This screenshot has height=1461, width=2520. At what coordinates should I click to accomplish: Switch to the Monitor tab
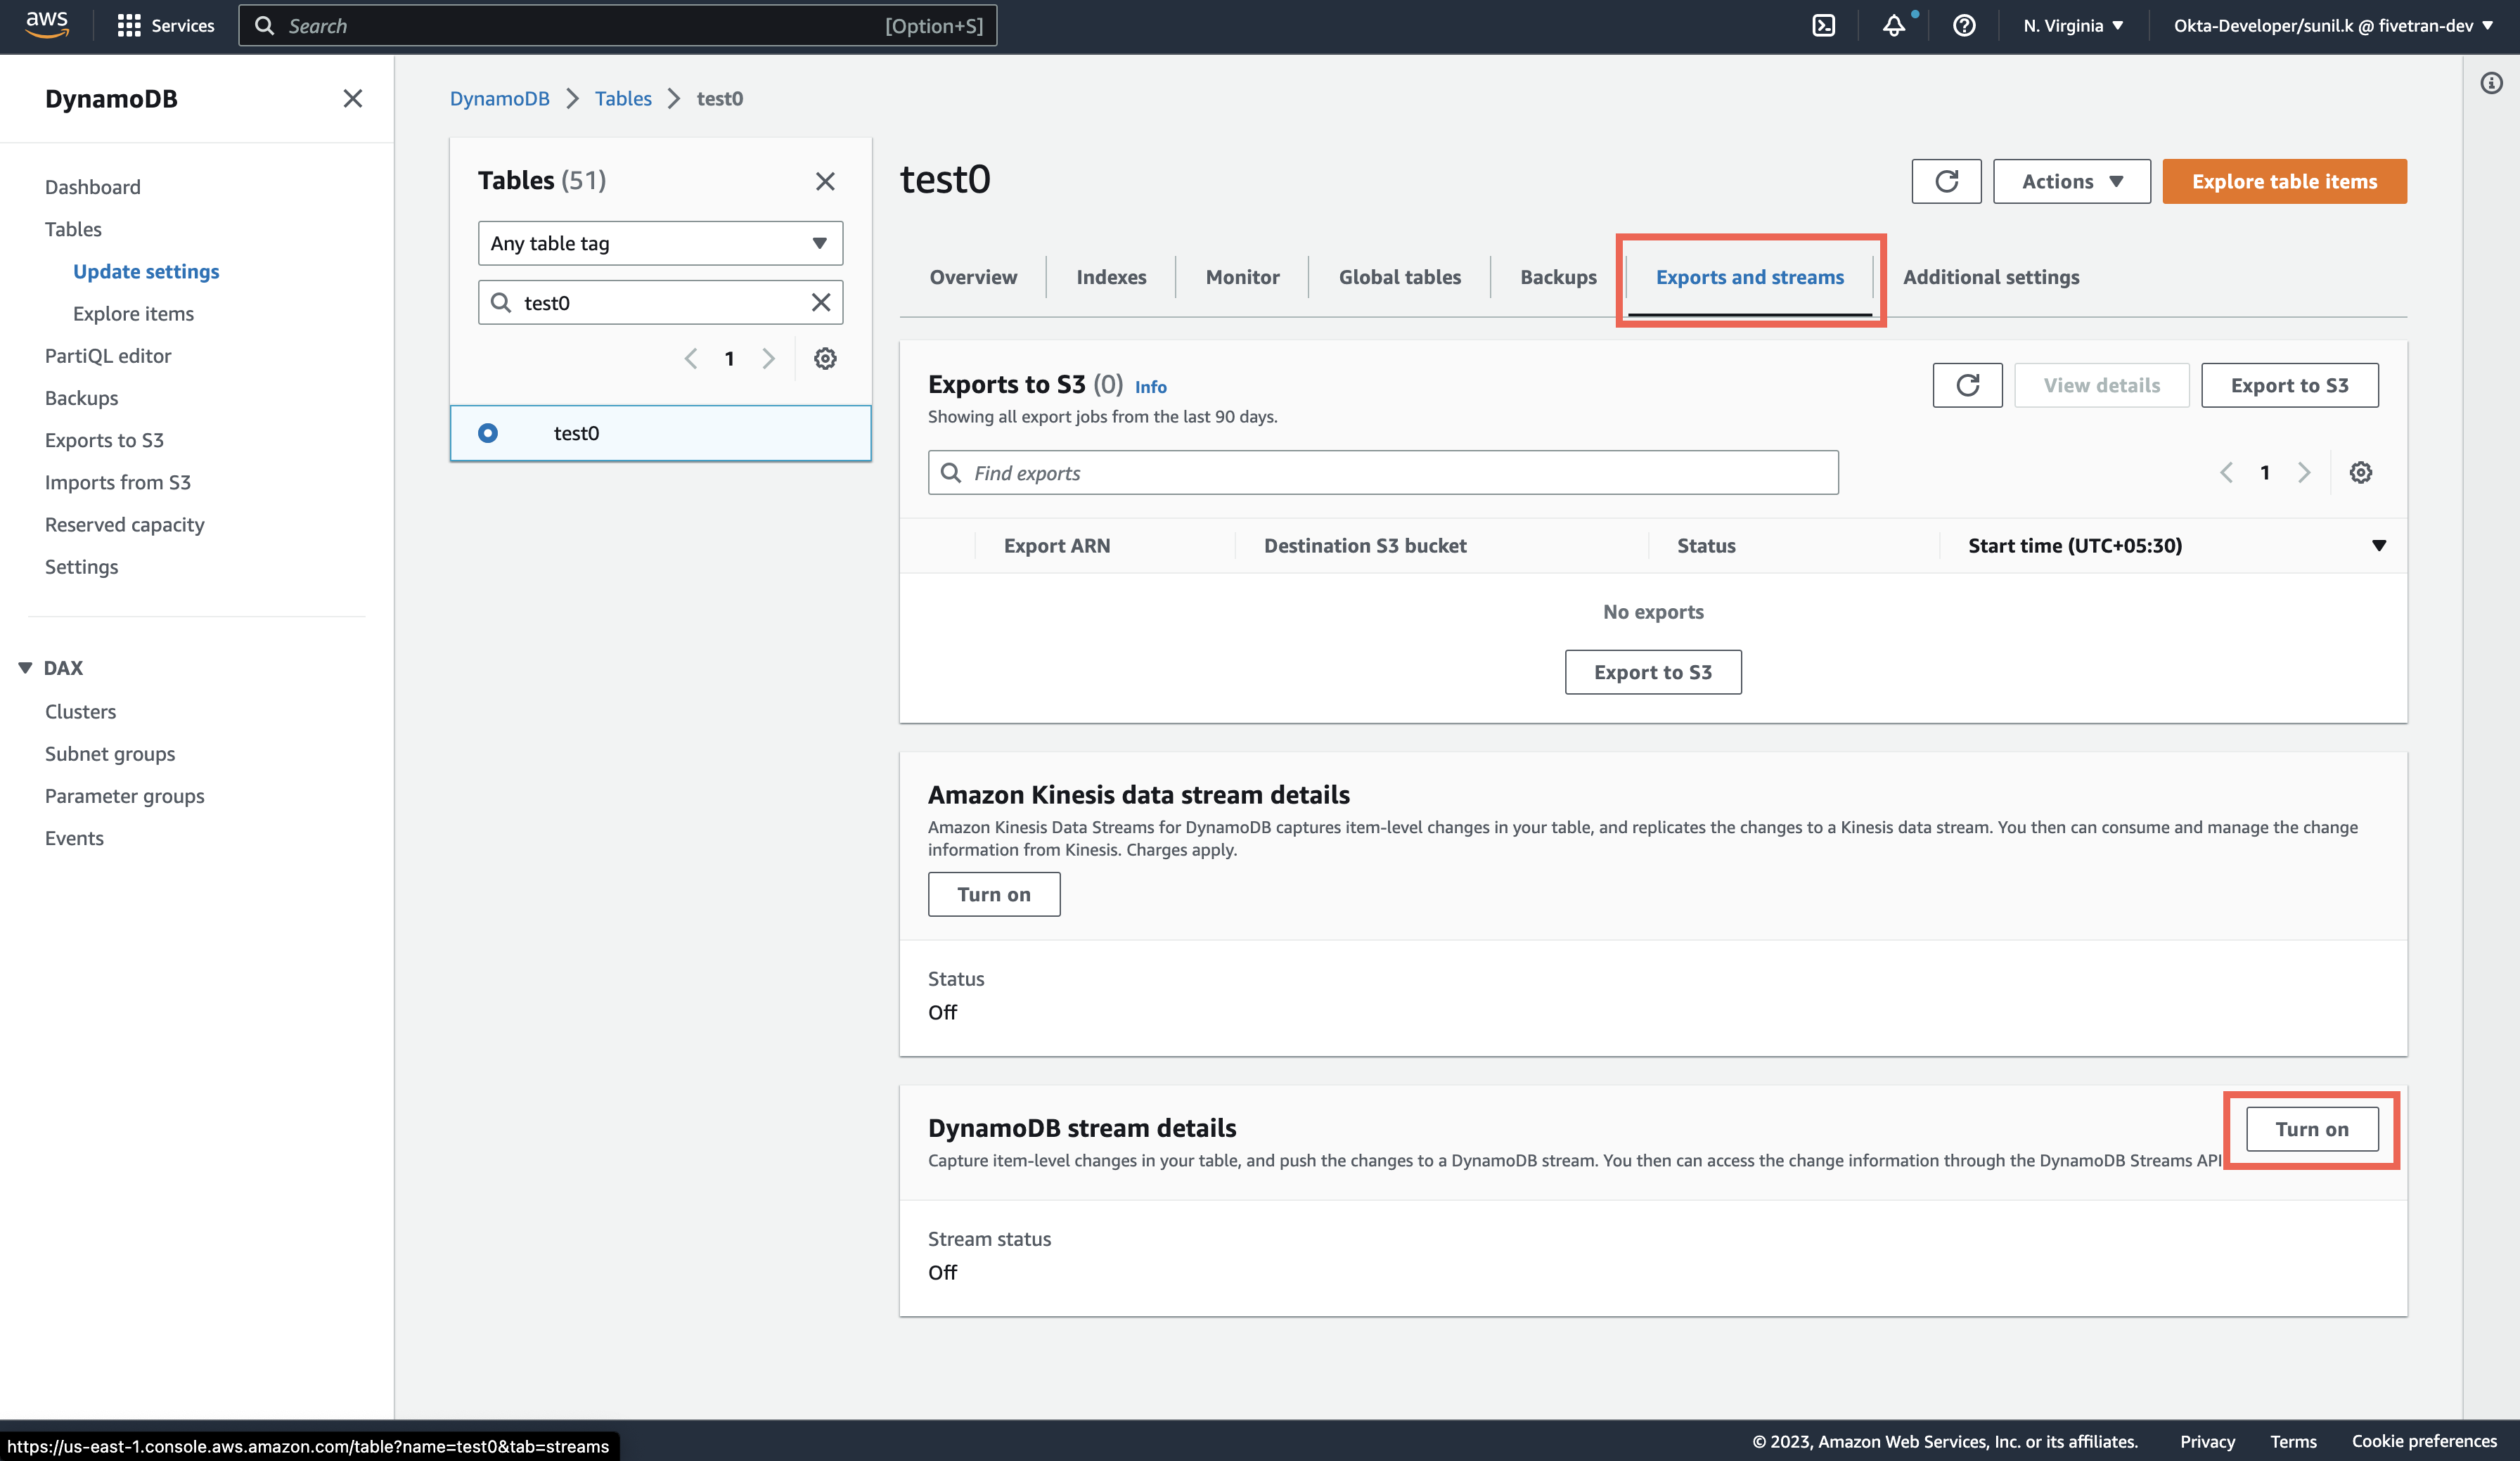coord(1242,277)
